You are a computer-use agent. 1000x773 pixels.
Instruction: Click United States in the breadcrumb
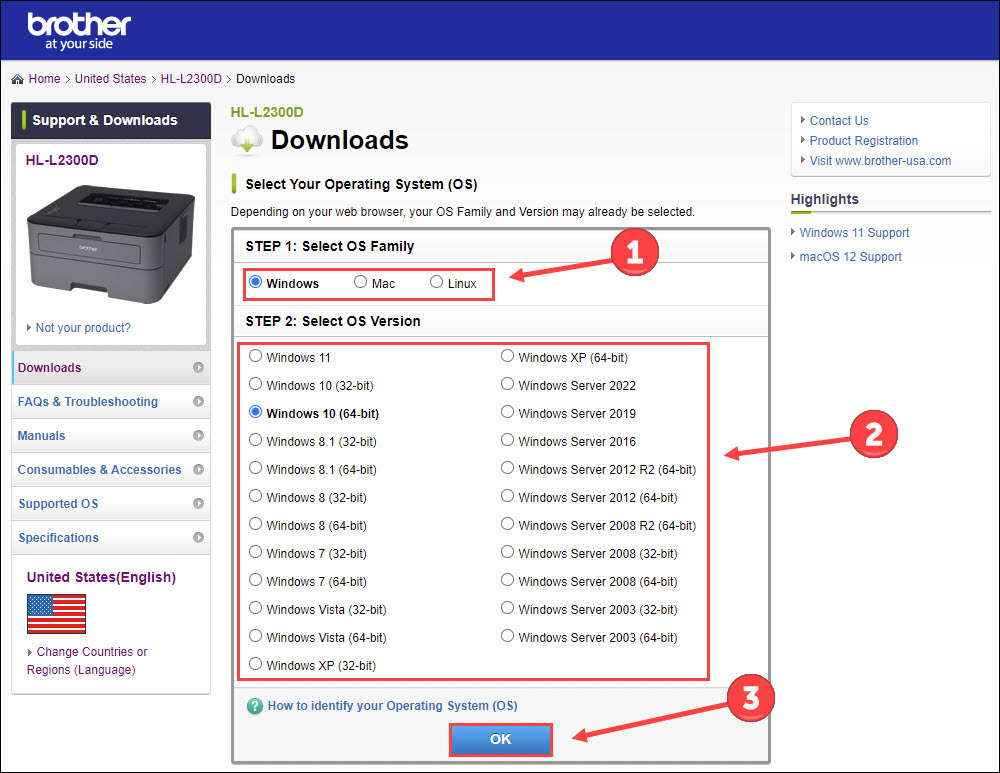pos(110,79)
